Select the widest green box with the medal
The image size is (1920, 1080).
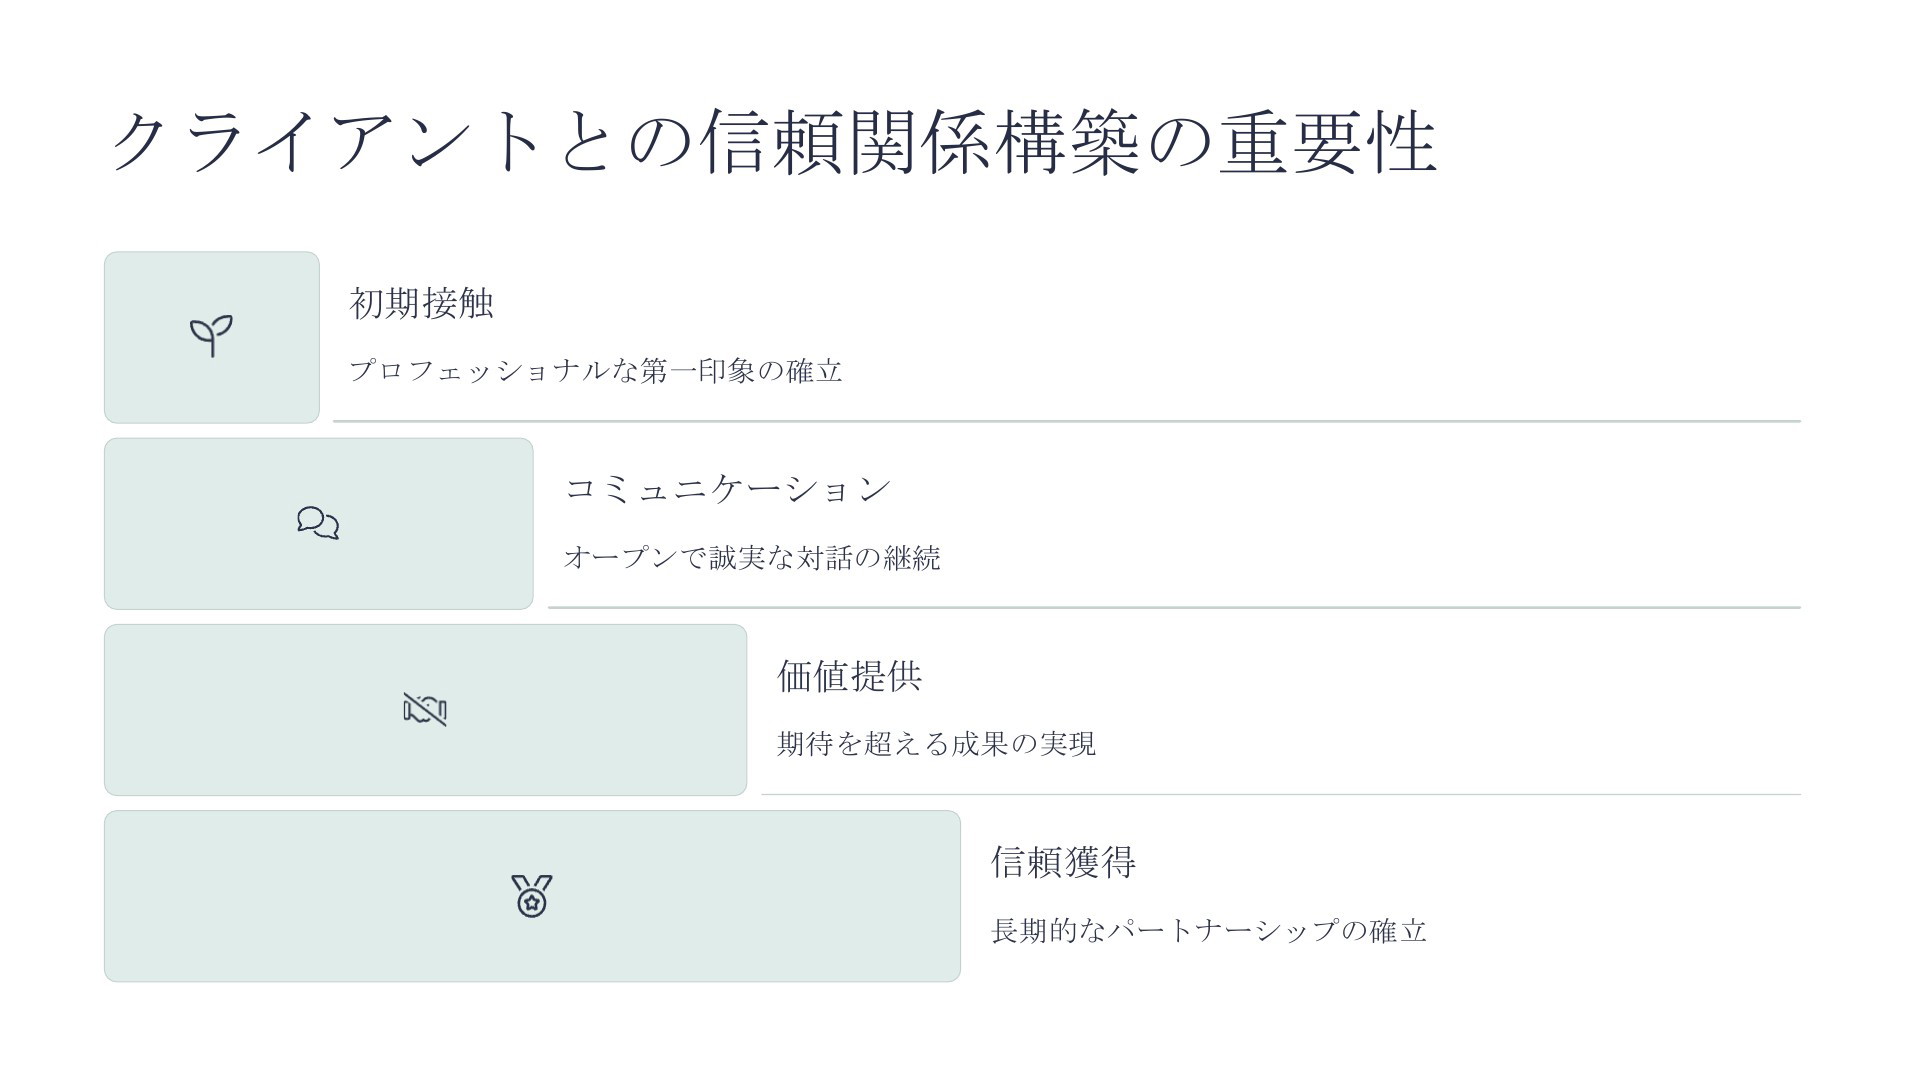tap(533, 896)
